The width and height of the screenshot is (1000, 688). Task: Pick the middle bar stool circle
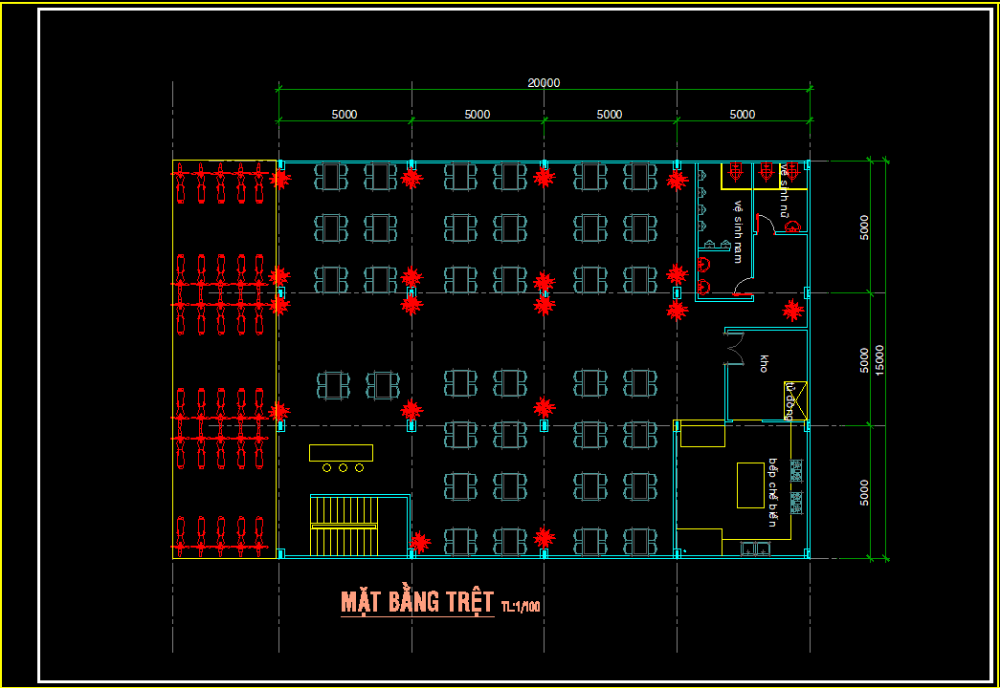pyautogui.click(x=343, y=468)
